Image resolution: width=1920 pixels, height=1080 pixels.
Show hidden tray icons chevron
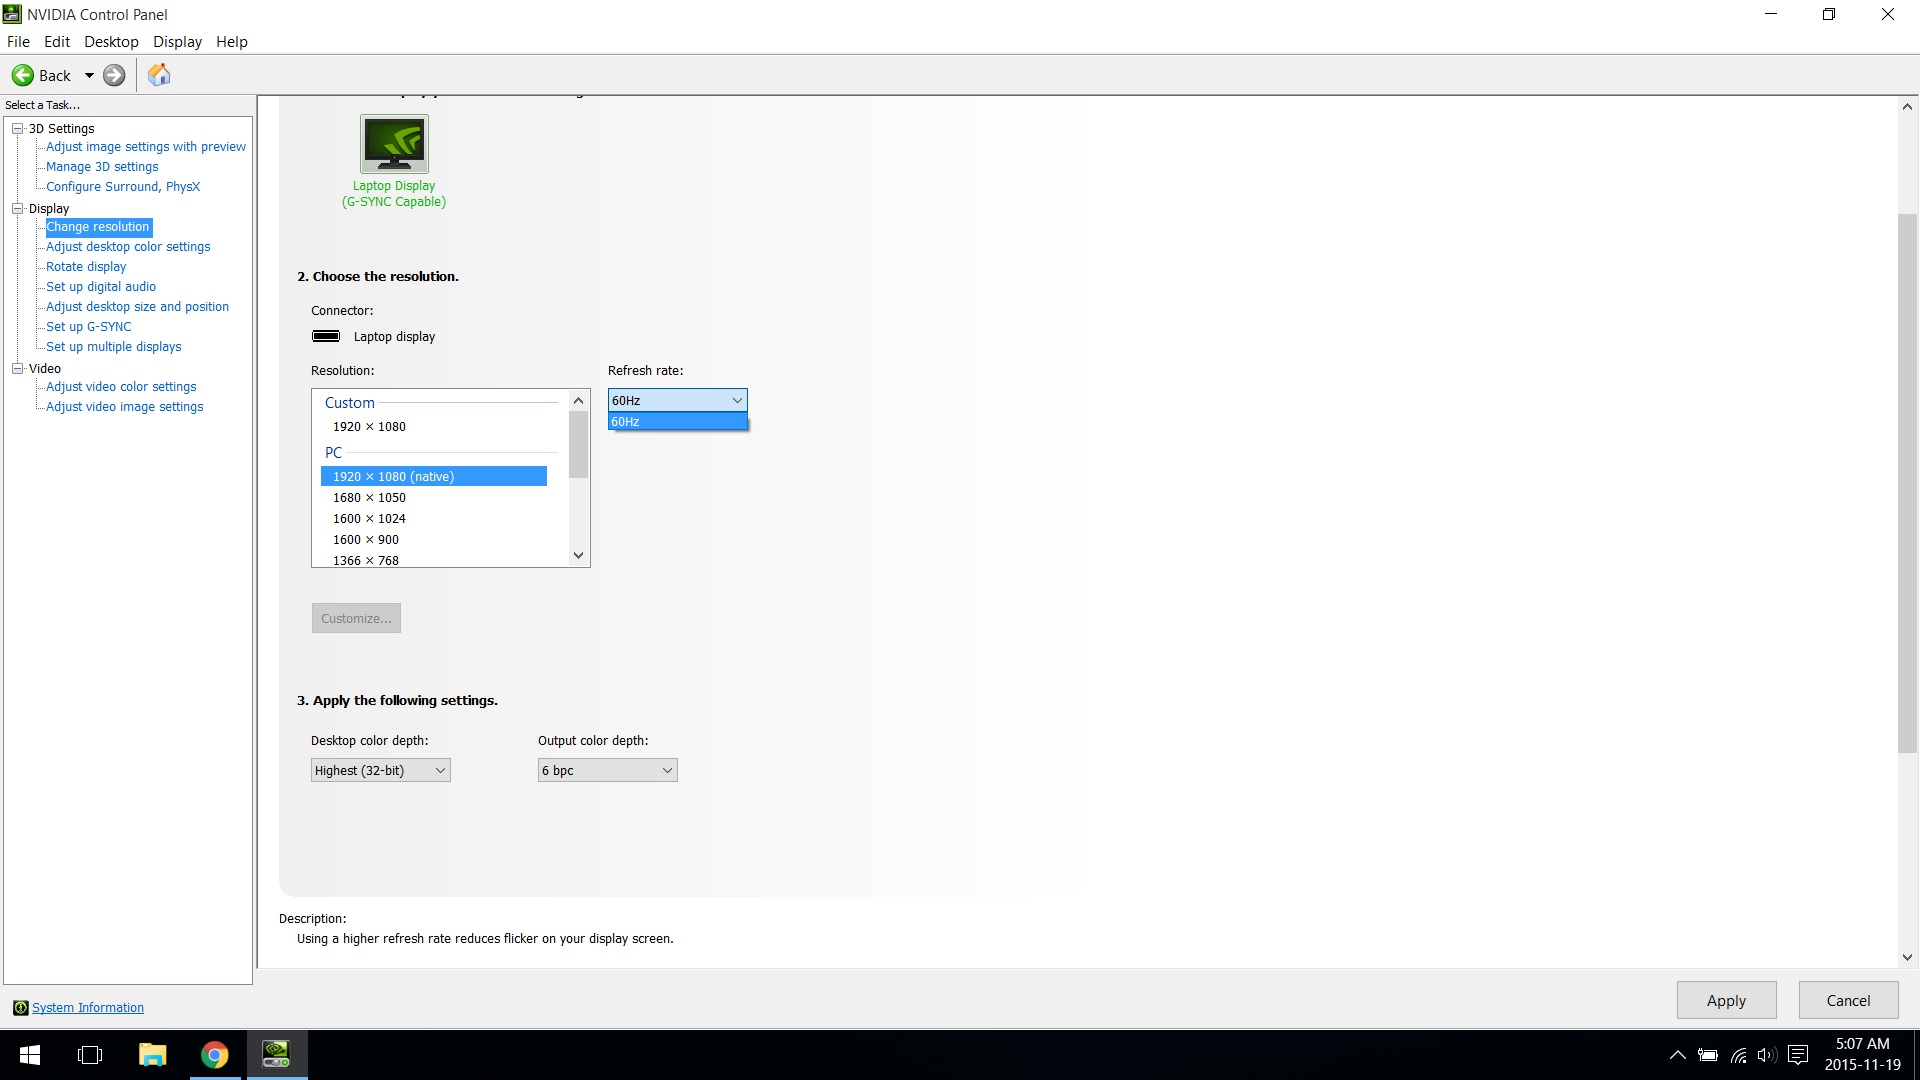coord(1678,1055)
